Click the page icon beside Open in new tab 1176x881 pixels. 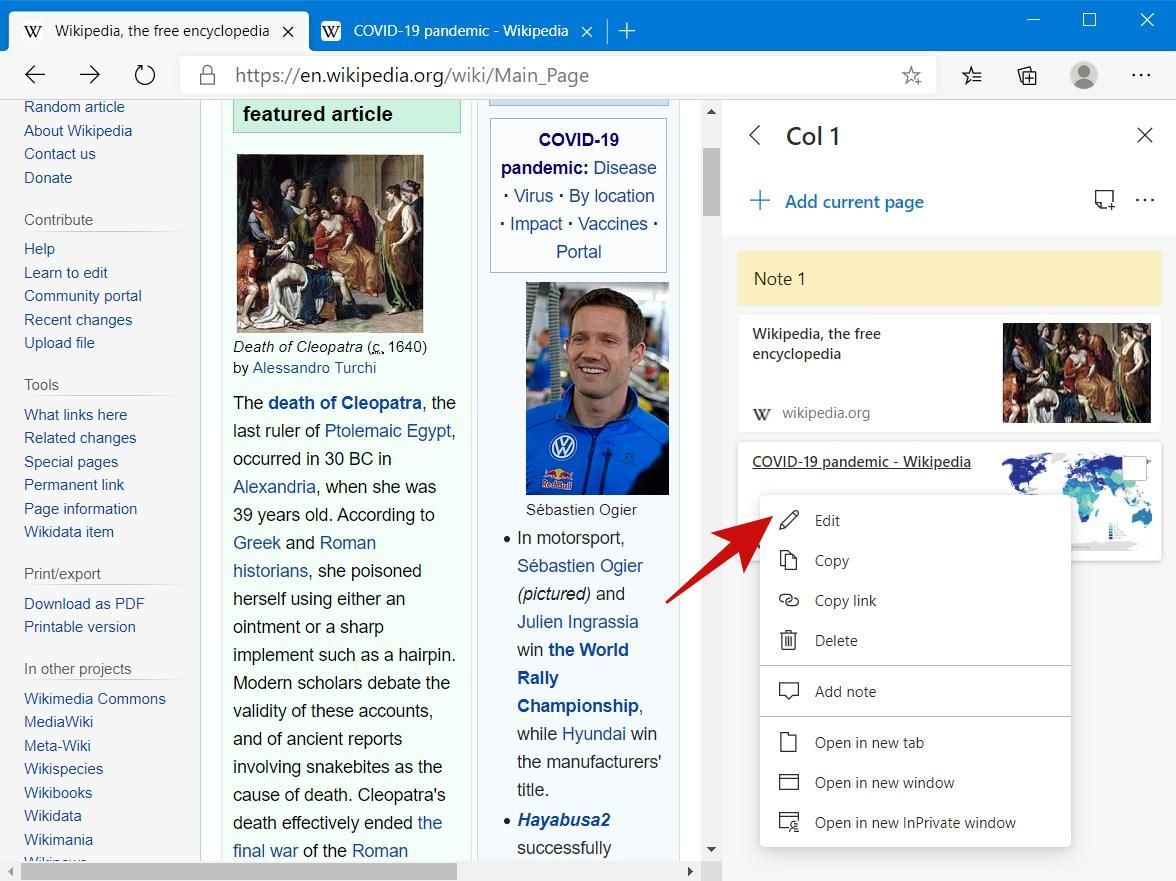coord(788,742)
